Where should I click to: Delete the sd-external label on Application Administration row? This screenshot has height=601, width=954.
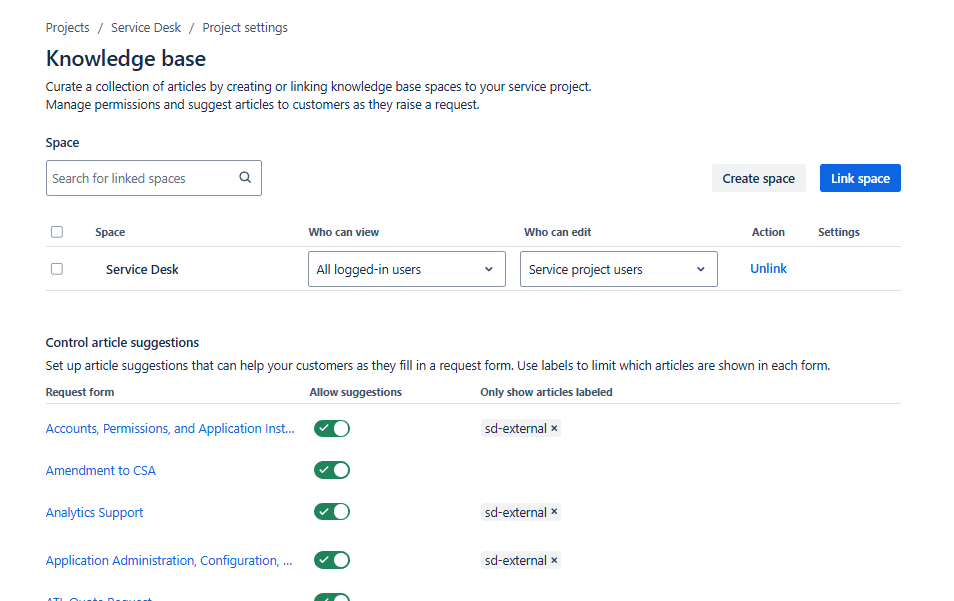(x=554, y=559)
